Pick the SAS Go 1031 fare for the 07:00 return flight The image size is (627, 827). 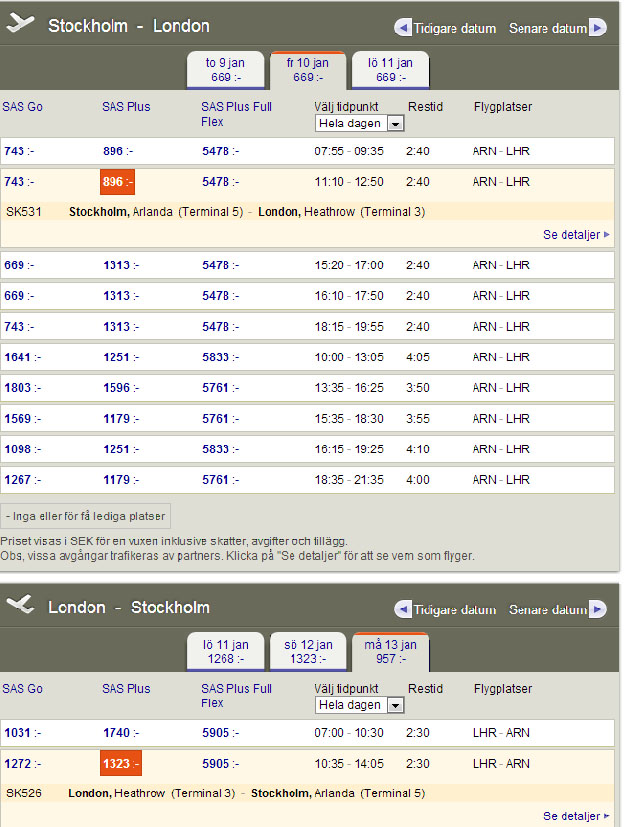pyautogui.click(x=17, y=733)
